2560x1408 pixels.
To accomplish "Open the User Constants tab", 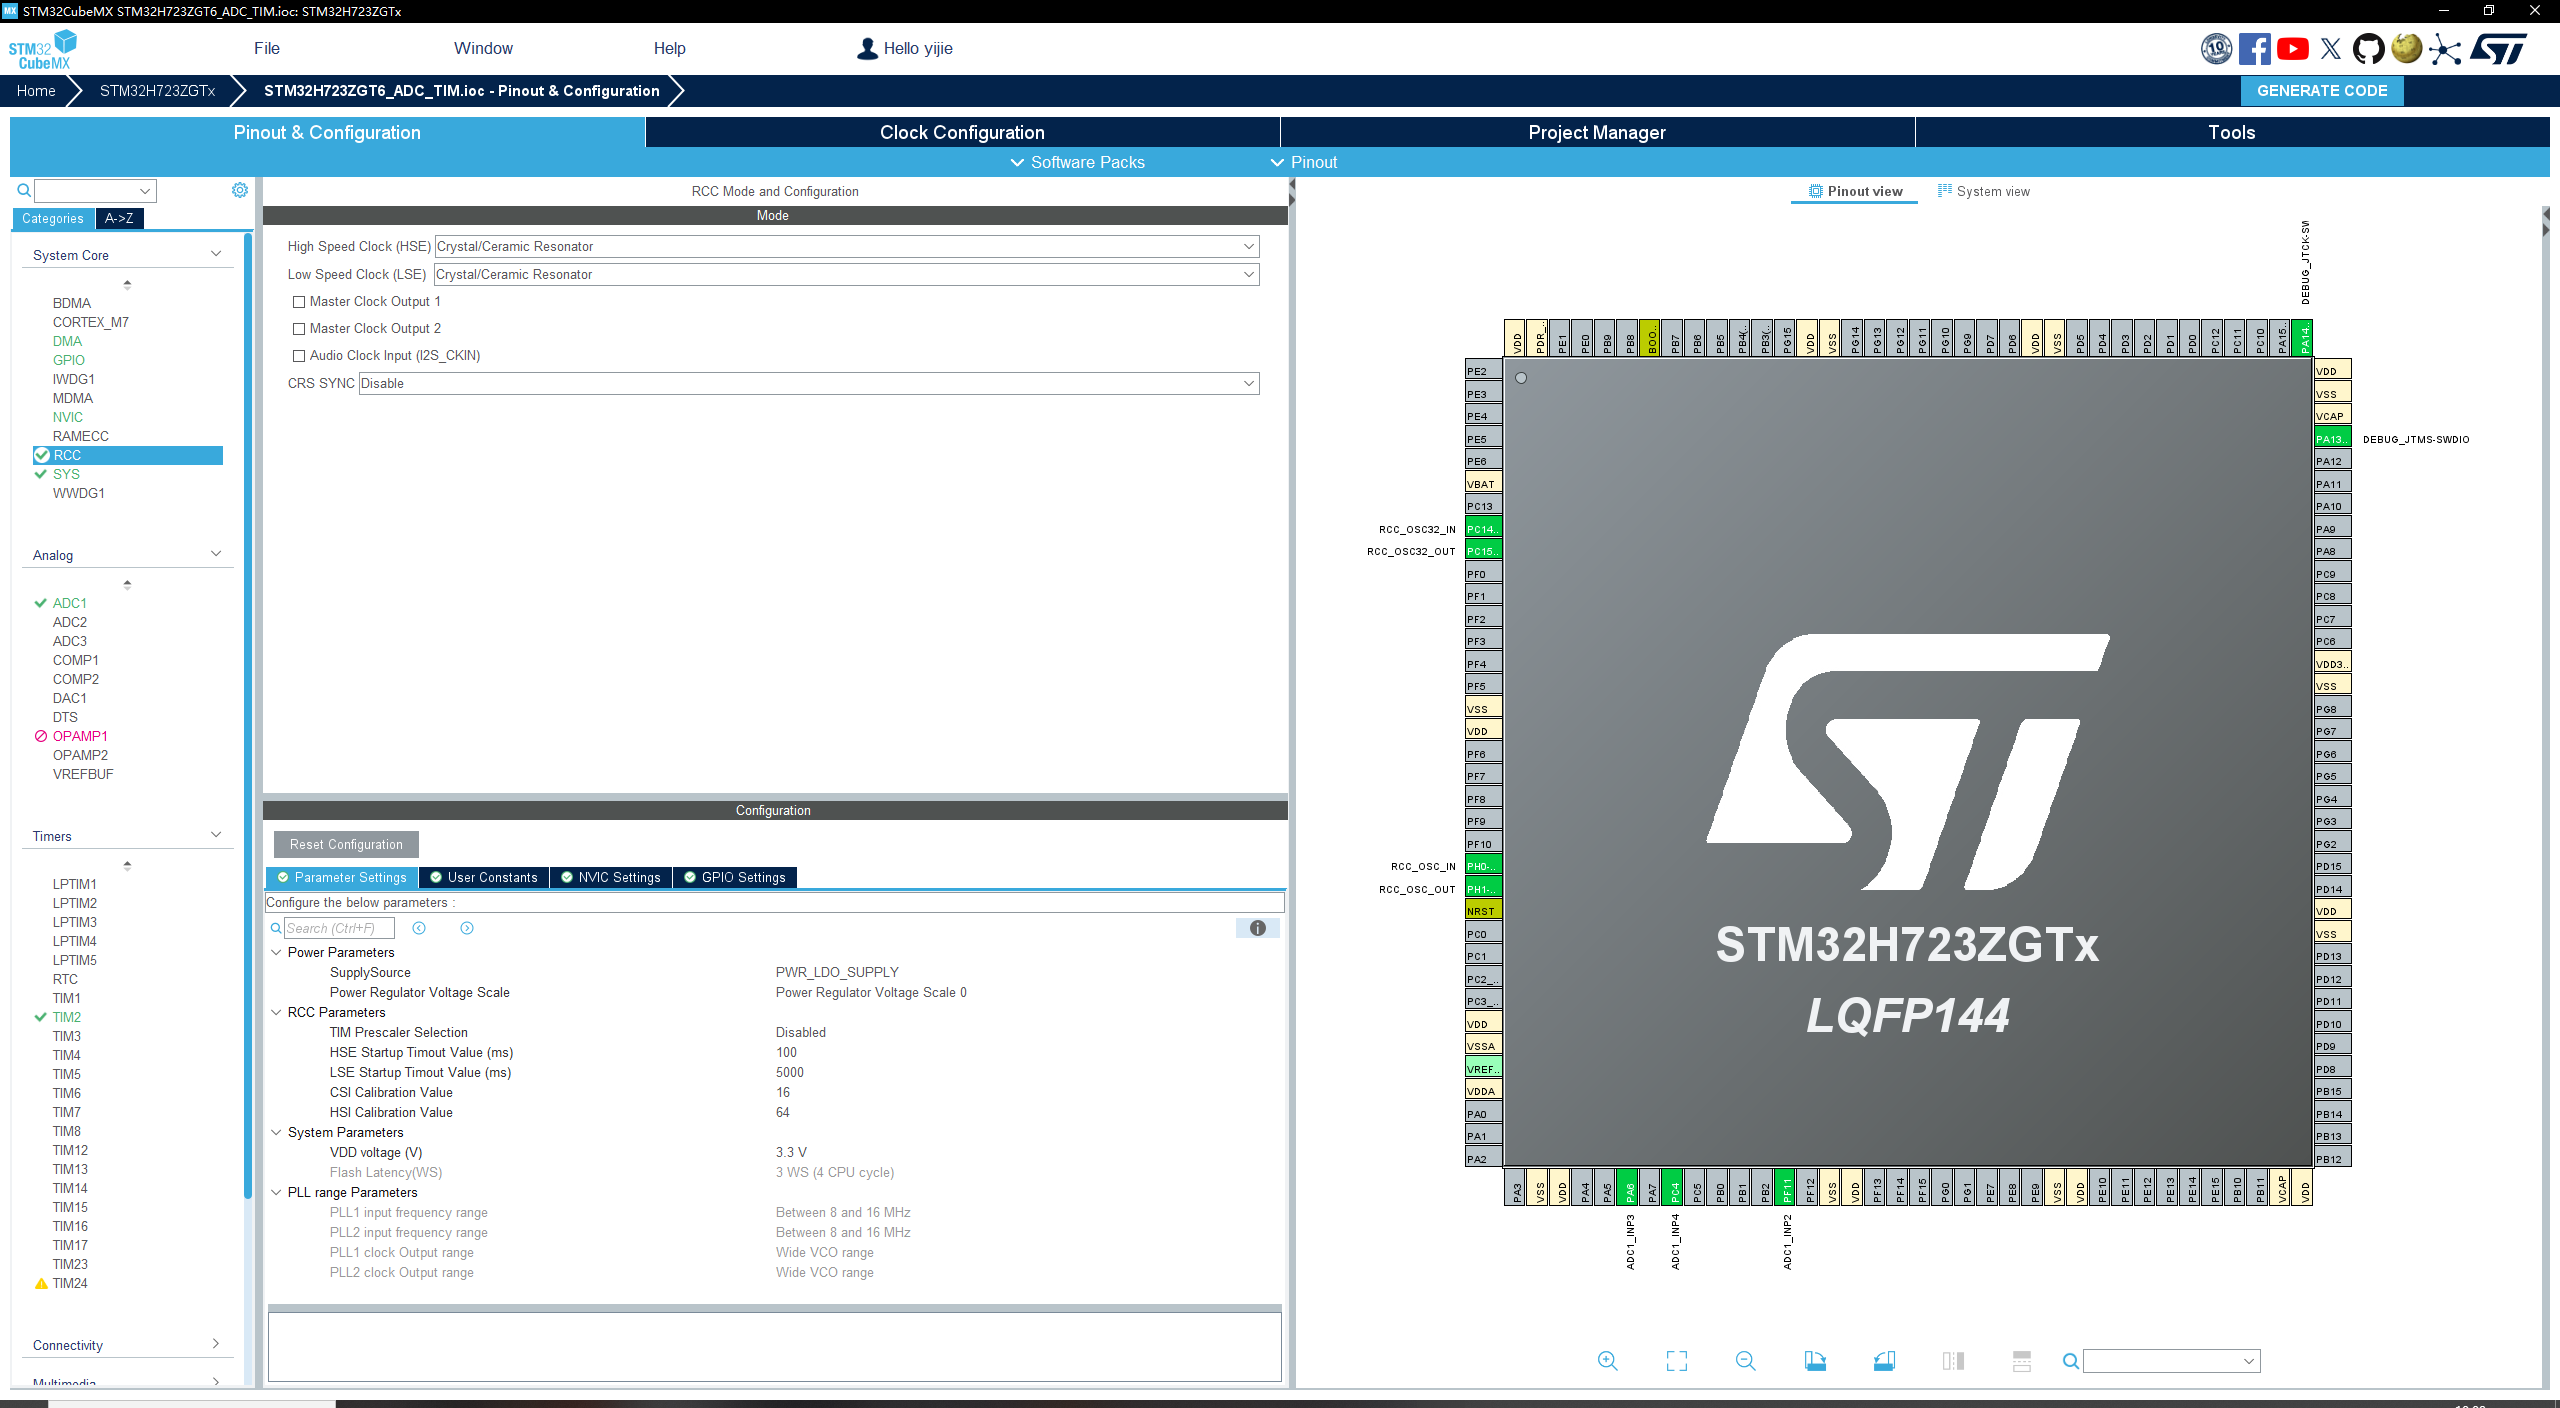I will click(x=484, y=877).
